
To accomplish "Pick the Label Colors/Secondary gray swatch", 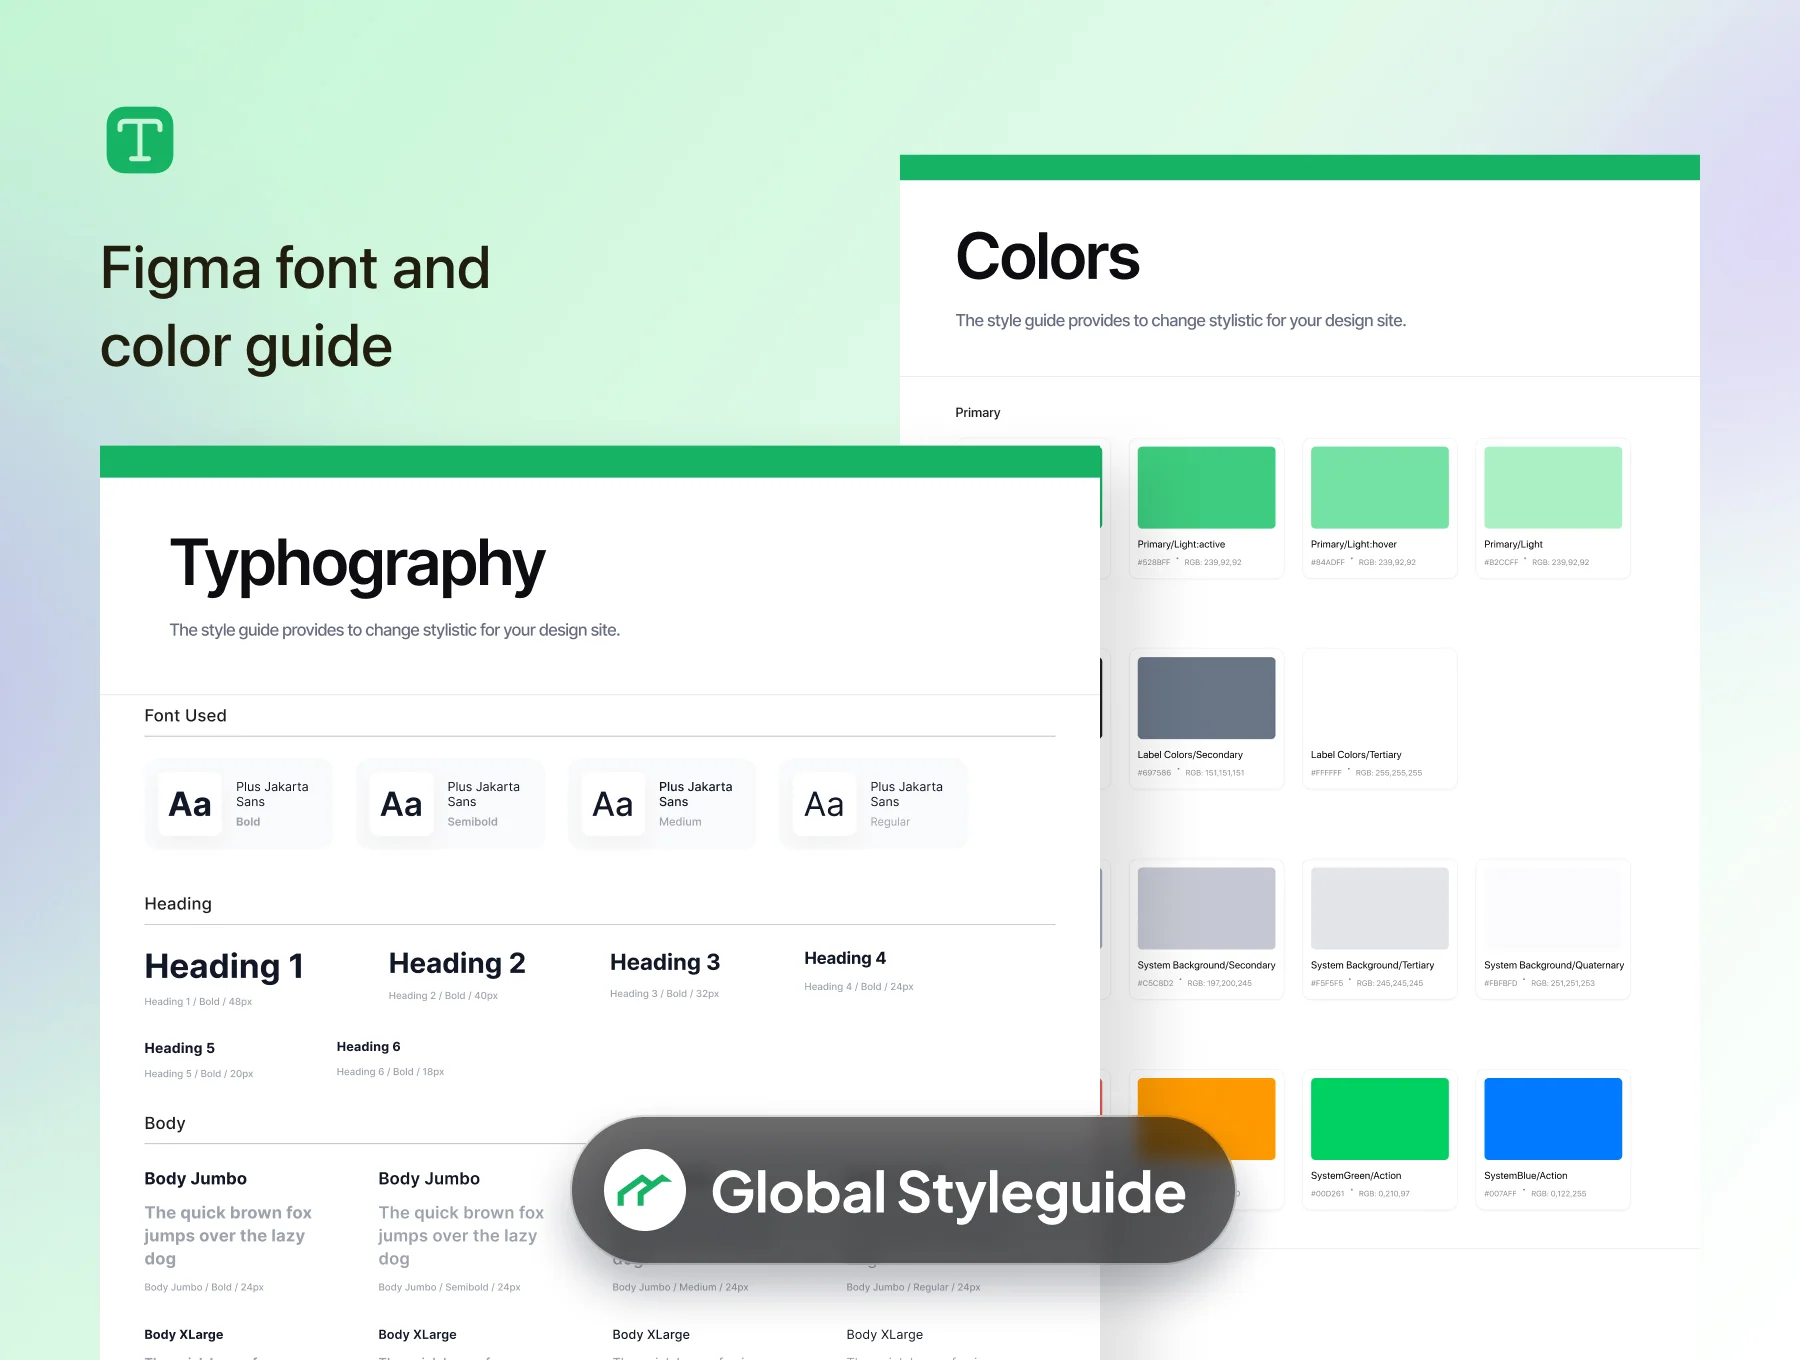I will (1206, 698).
